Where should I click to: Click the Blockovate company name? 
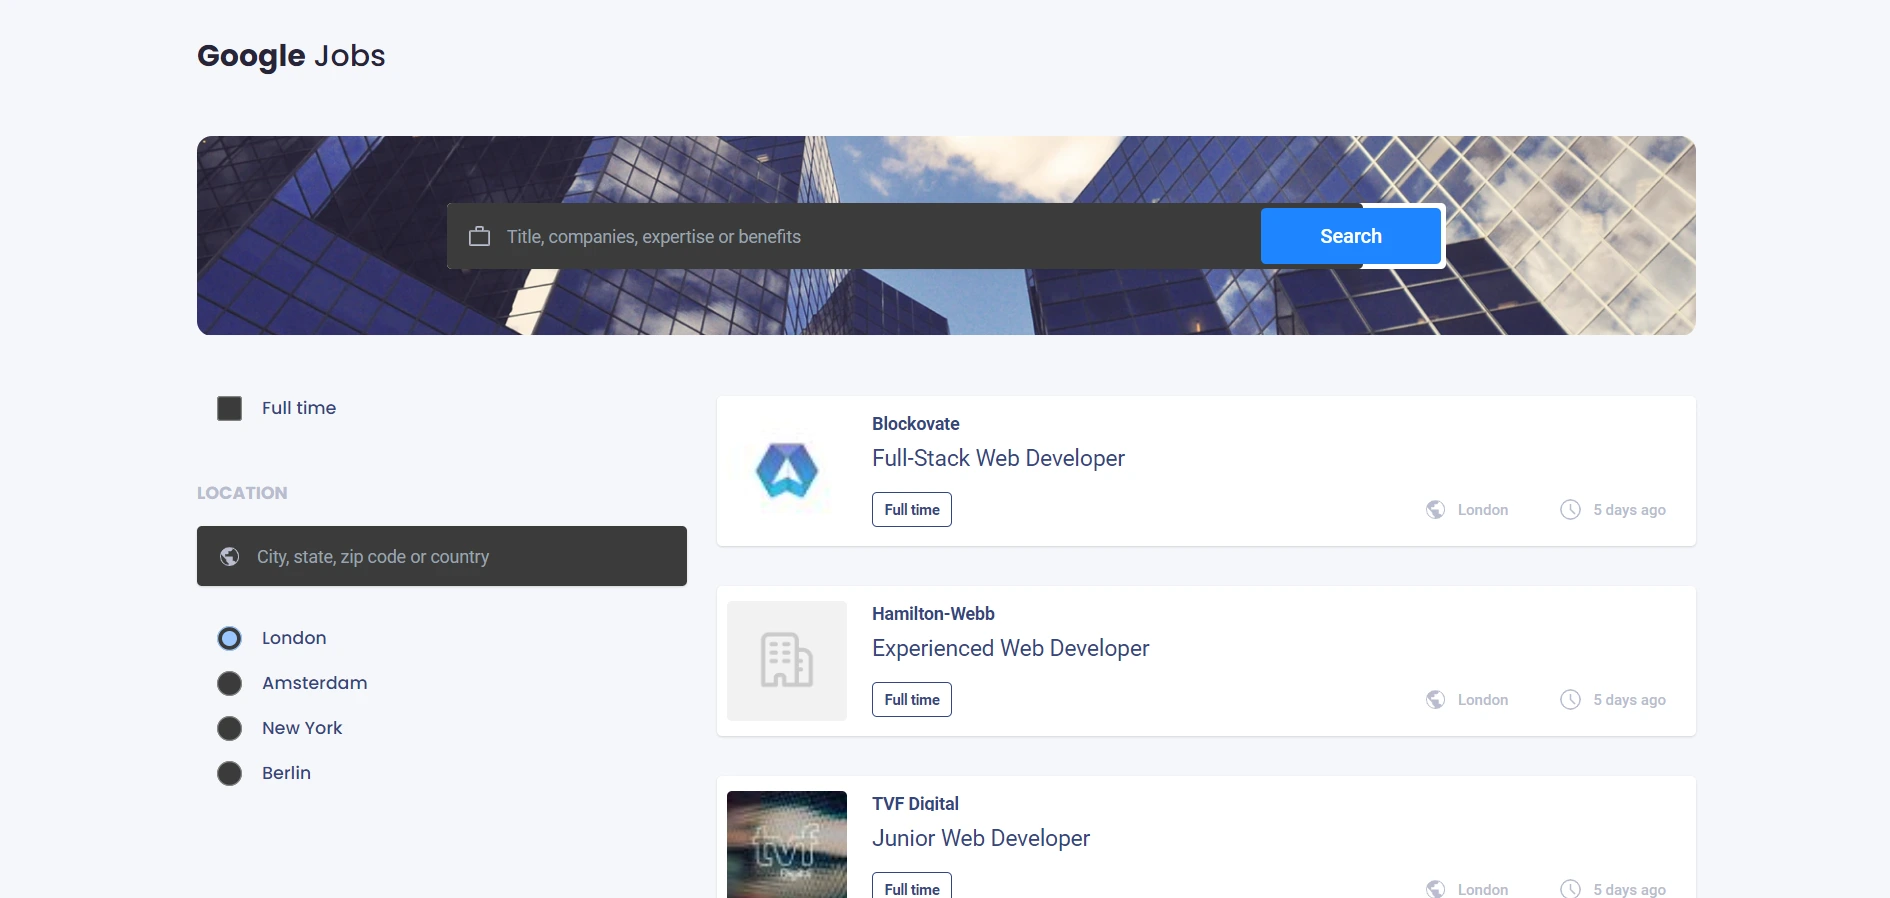(916, 424)
